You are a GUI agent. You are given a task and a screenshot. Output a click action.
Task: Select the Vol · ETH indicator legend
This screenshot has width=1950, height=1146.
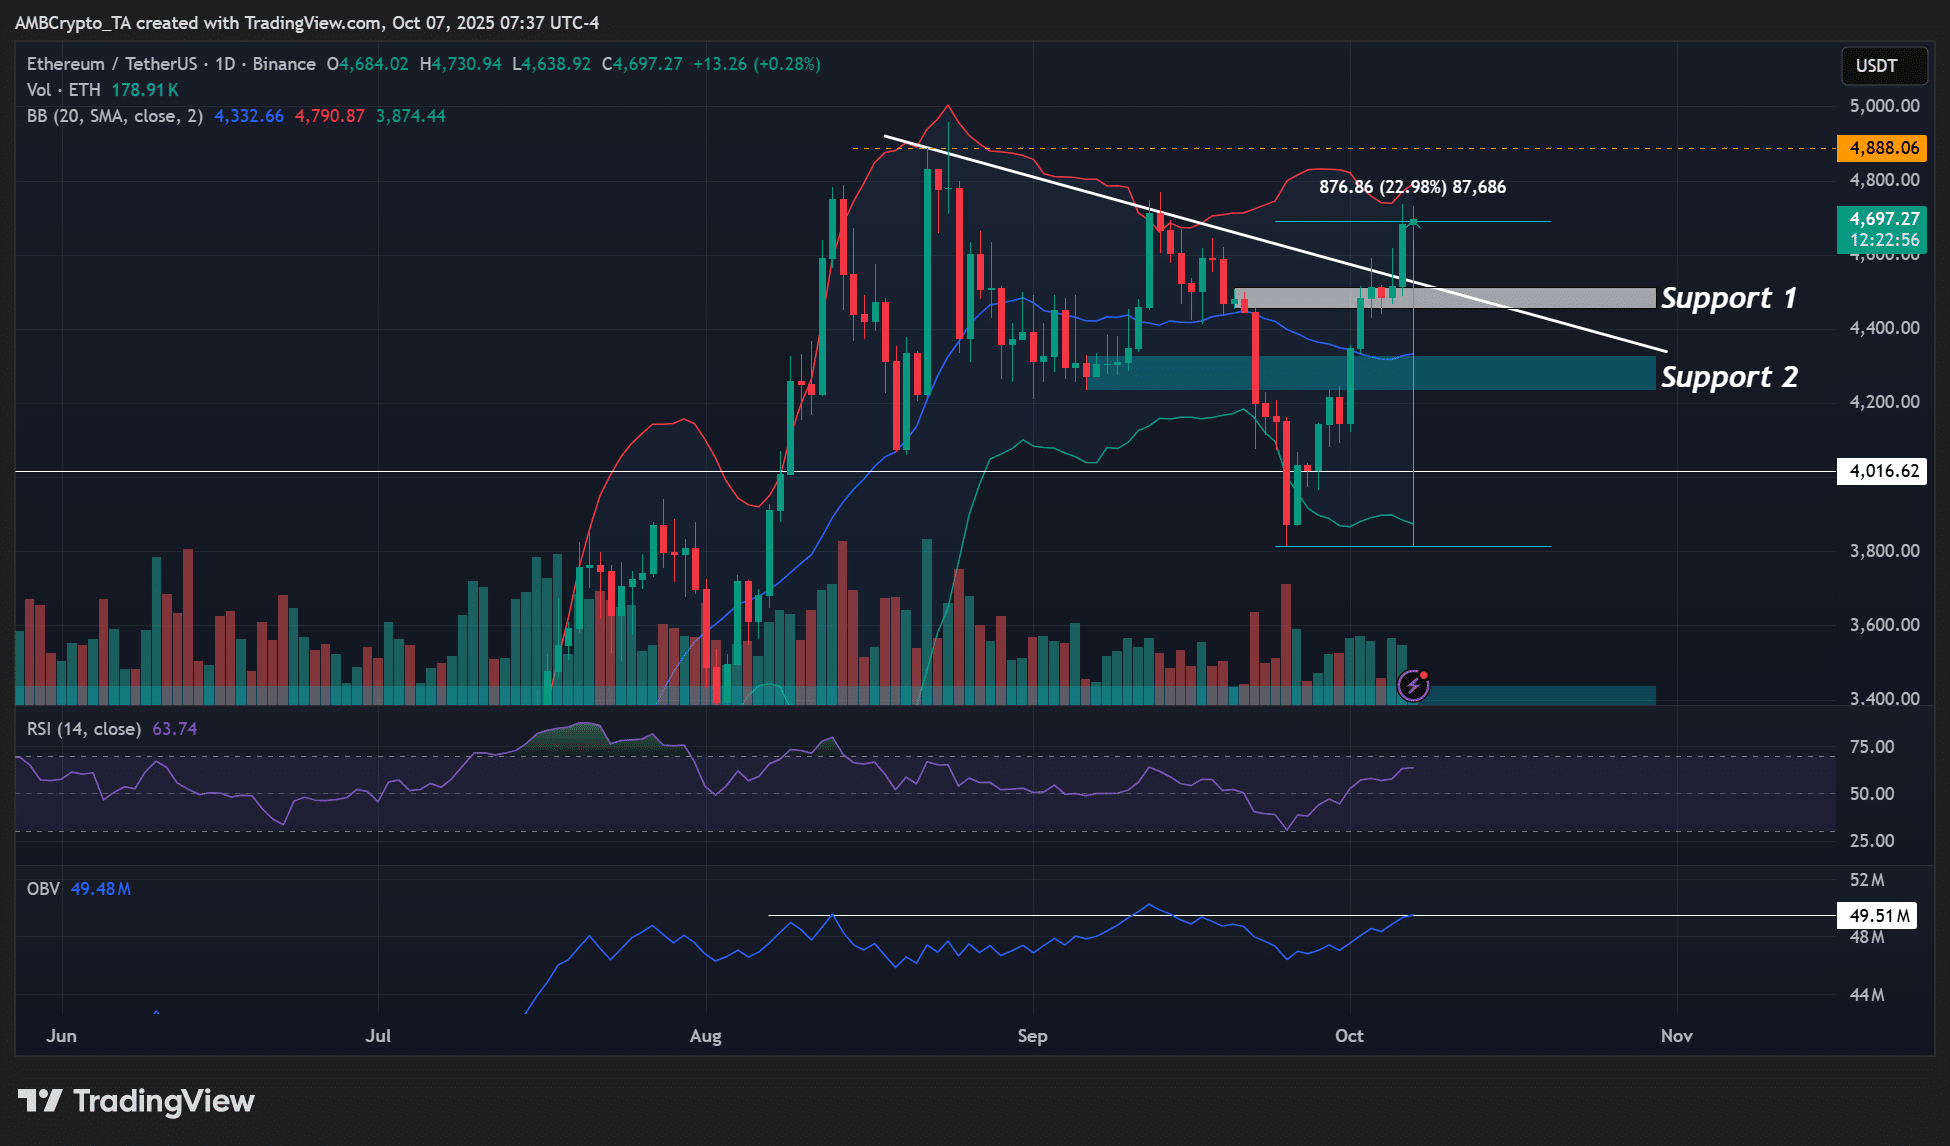tap(64, 90)
